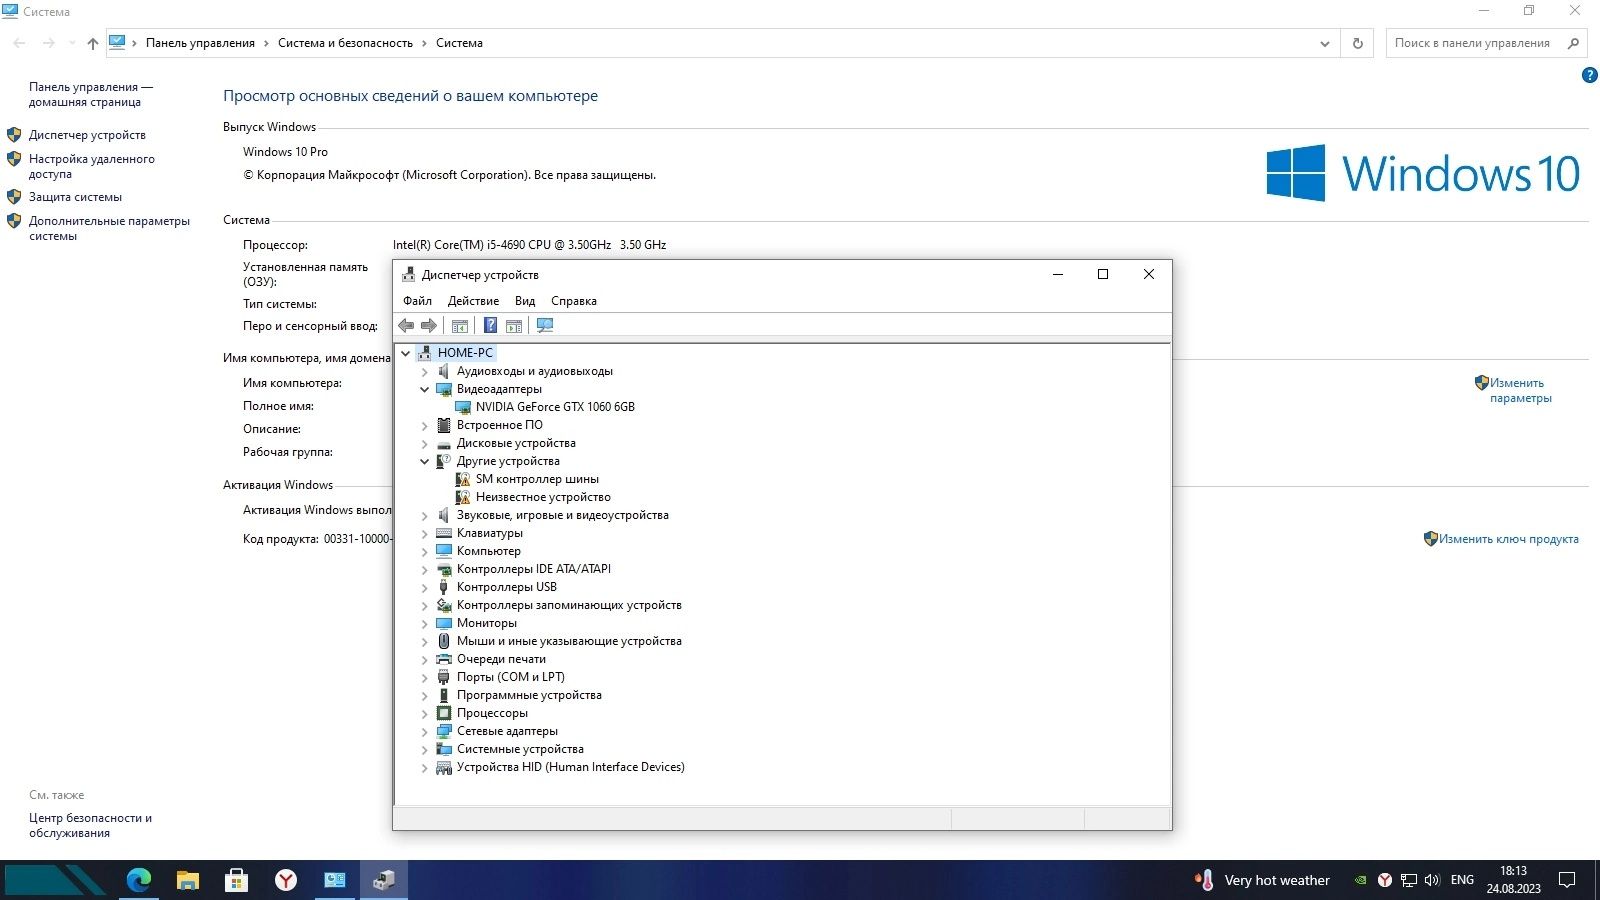The width and height of the screenshot is (1600, 900).
Task: Click the volume speaker tray icon
Action: [1432, 880]
